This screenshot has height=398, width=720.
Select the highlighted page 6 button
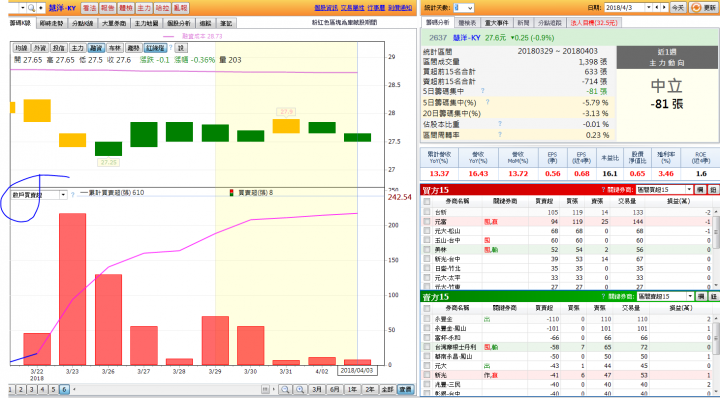[x=64, y=389]
